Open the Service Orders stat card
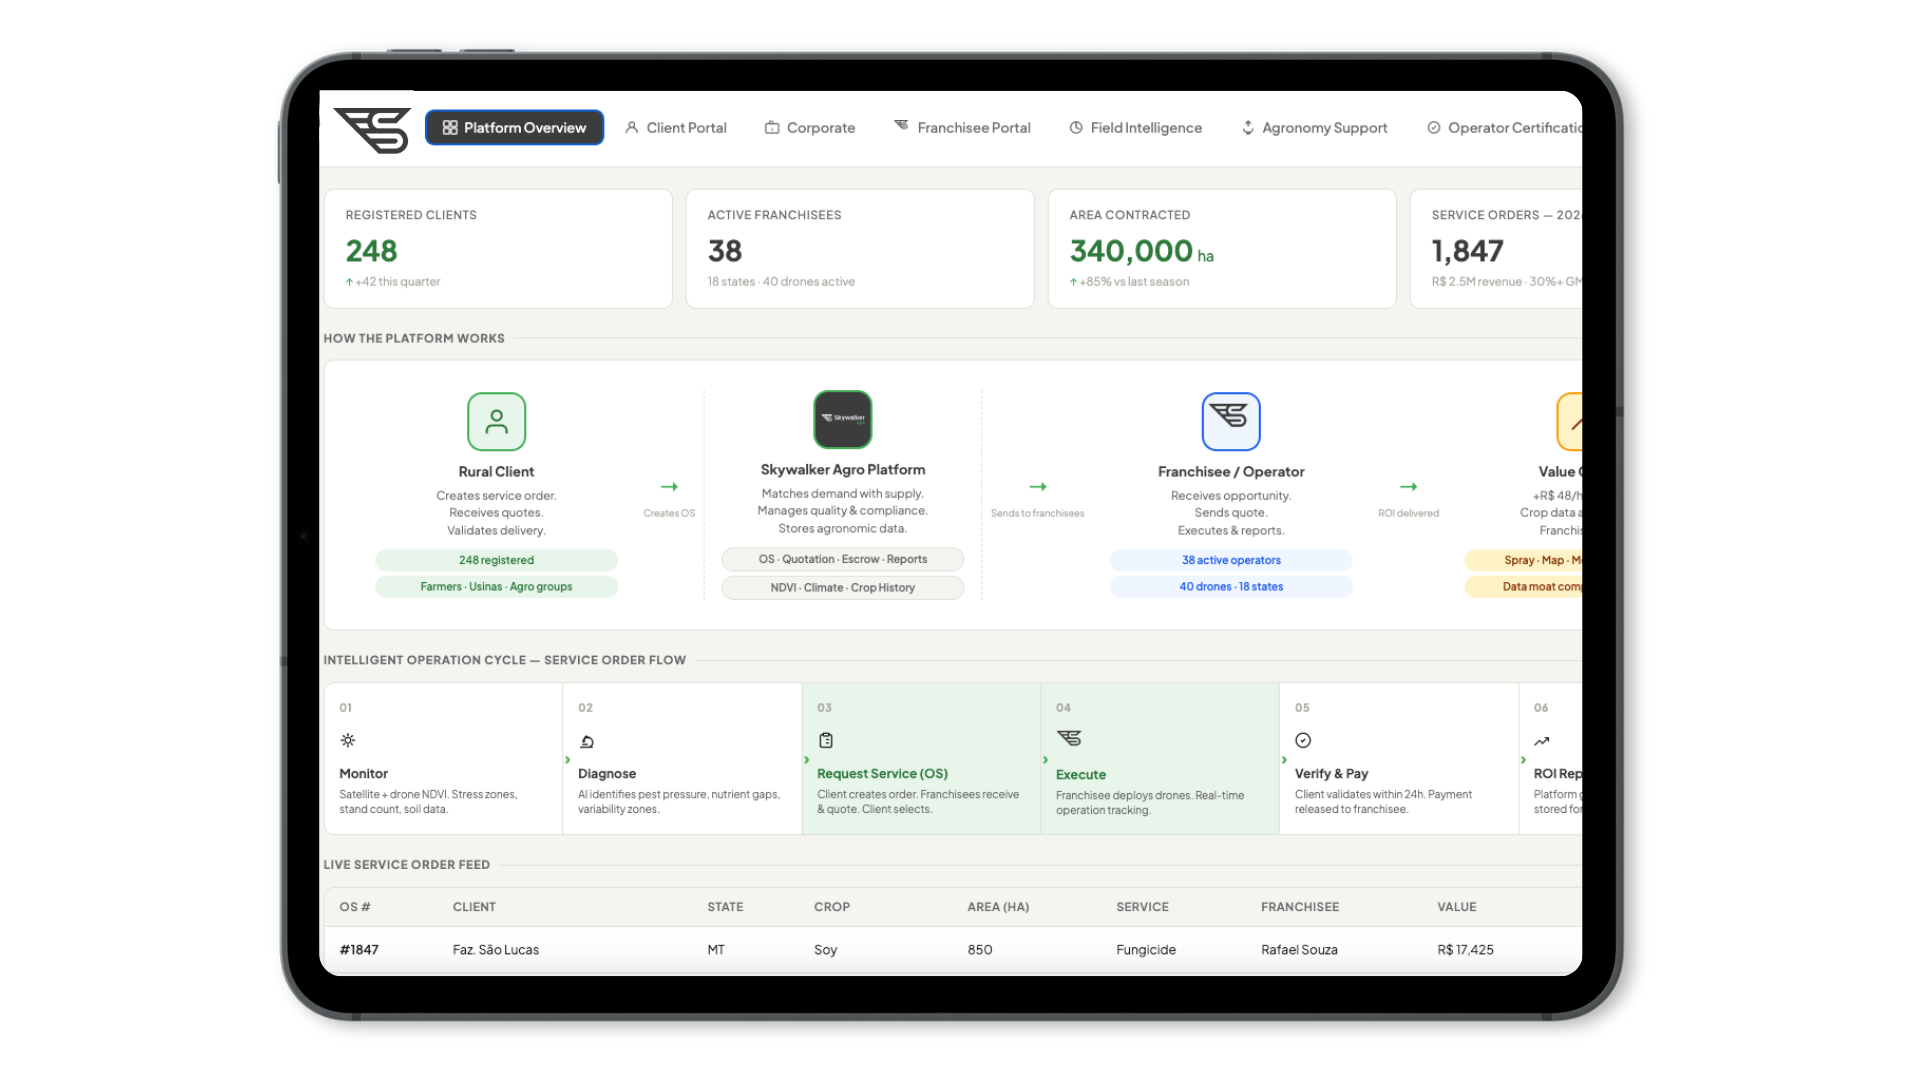Image resolution: width=1920 pixels, height=1080 pixels. coord(1496,249)
